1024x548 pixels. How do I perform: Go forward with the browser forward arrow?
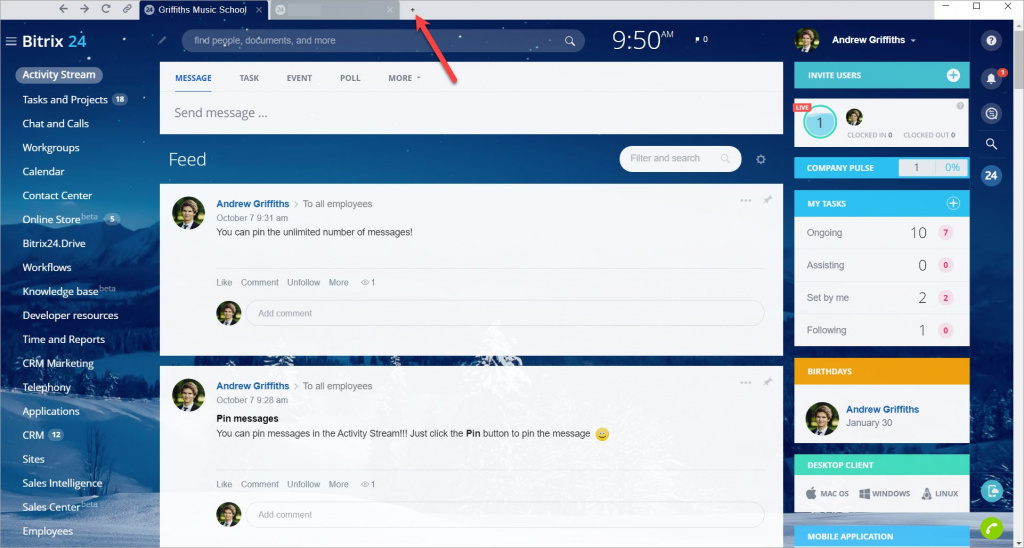(x=84, y=8)
